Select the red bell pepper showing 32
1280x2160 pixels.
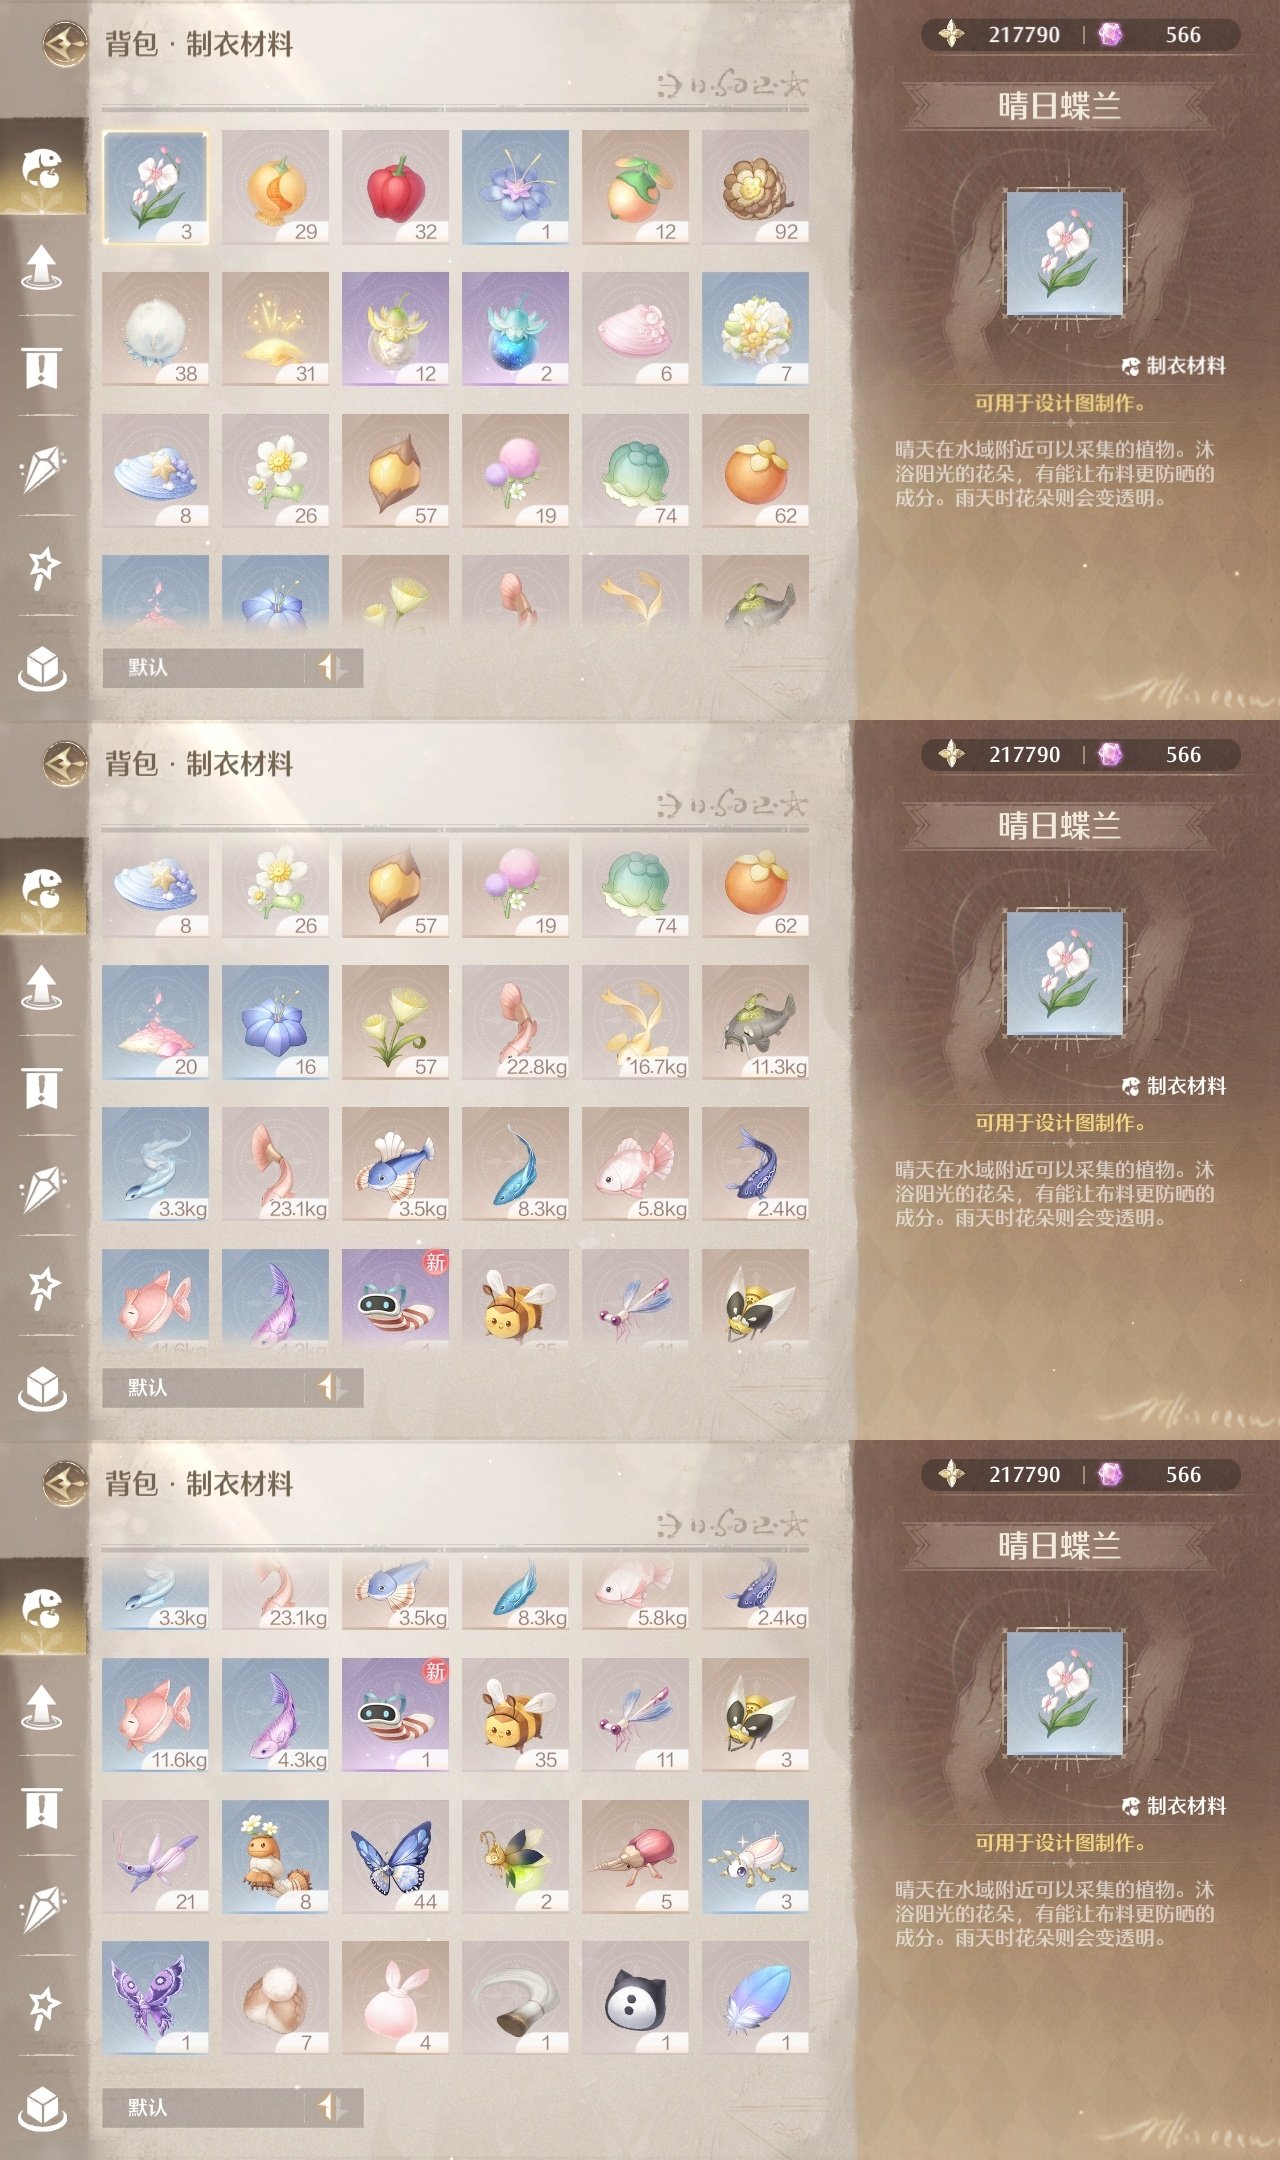pos(395,187)
